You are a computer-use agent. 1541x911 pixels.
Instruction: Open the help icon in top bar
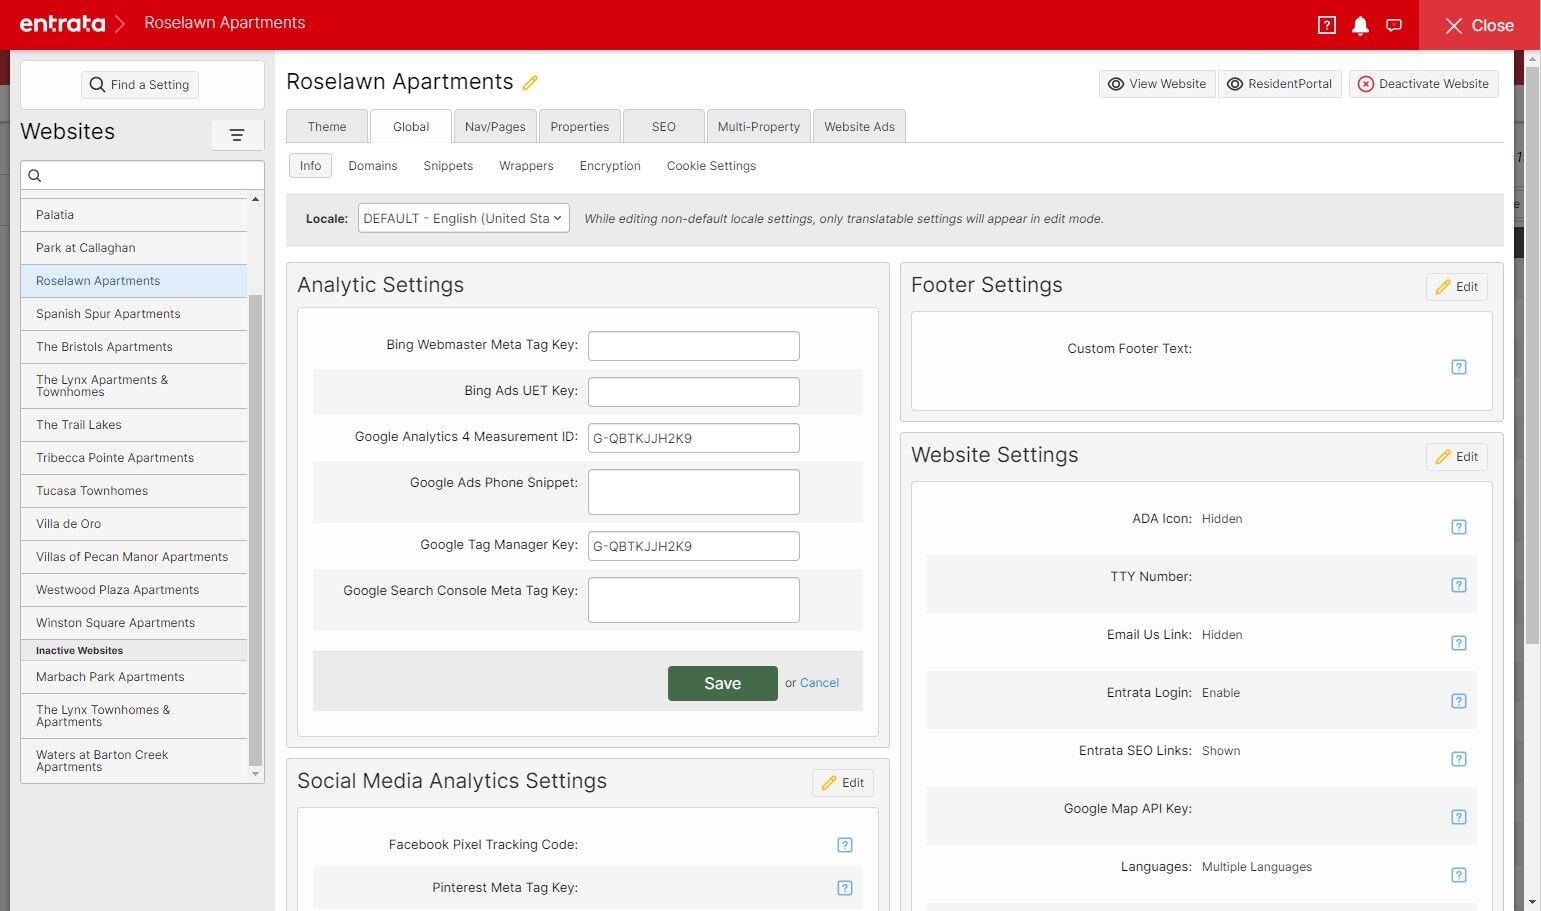tap(1327, 25)
